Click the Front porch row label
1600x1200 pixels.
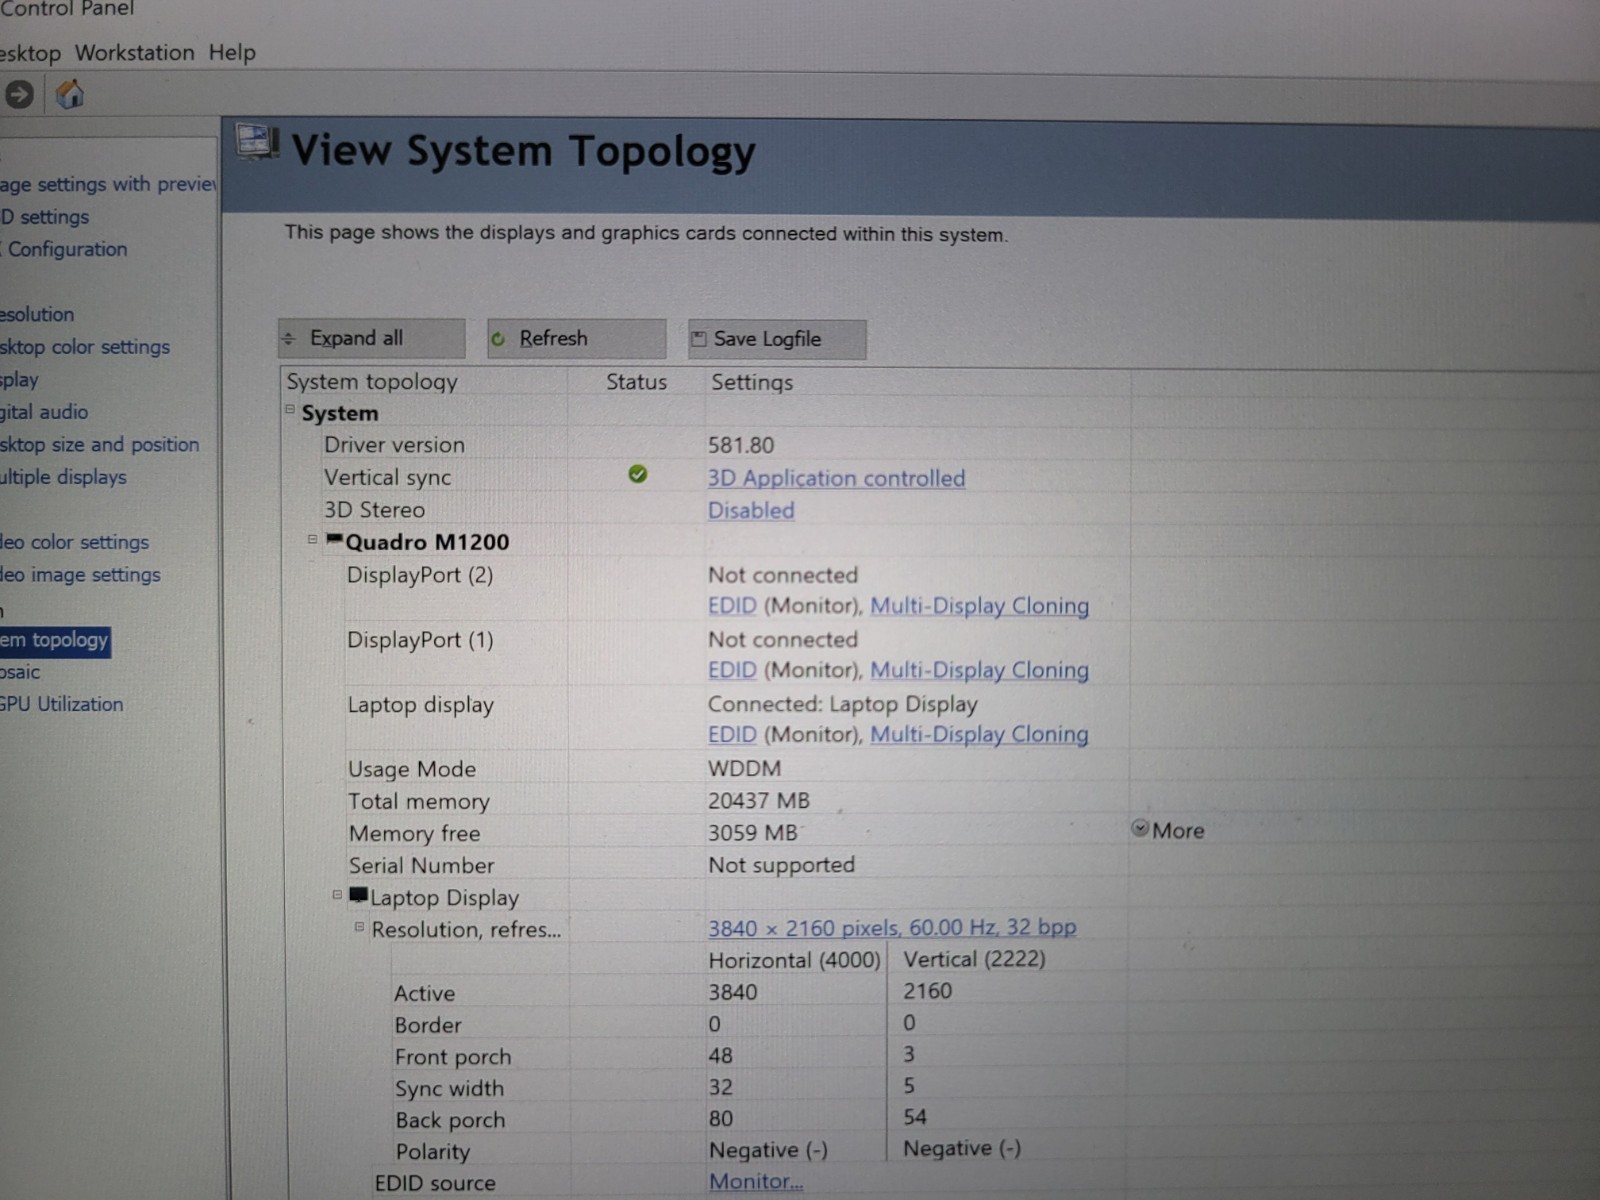(x=453, y=1057)
